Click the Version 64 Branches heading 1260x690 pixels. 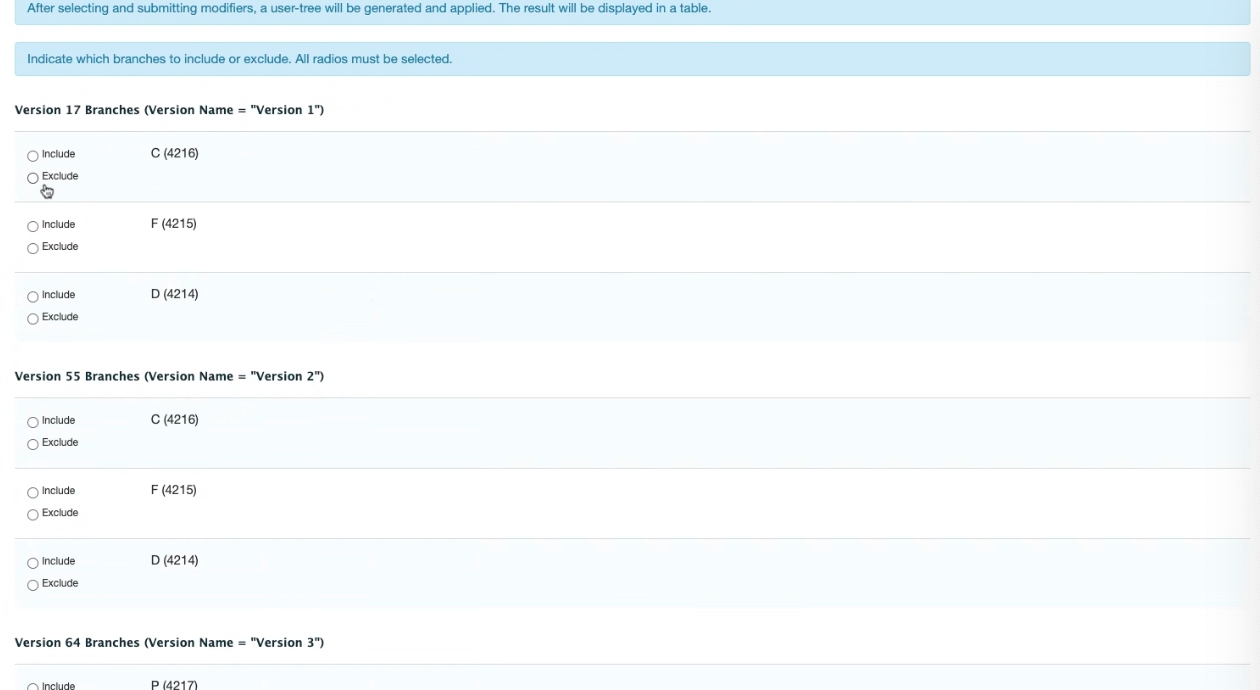pyautogui.click(x=169, y=642)
